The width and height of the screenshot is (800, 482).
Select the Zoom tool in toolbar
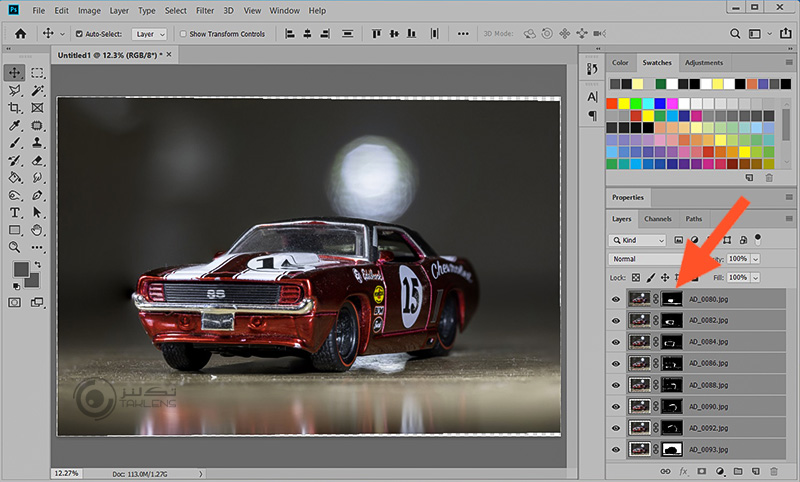(x=15, y=247)
